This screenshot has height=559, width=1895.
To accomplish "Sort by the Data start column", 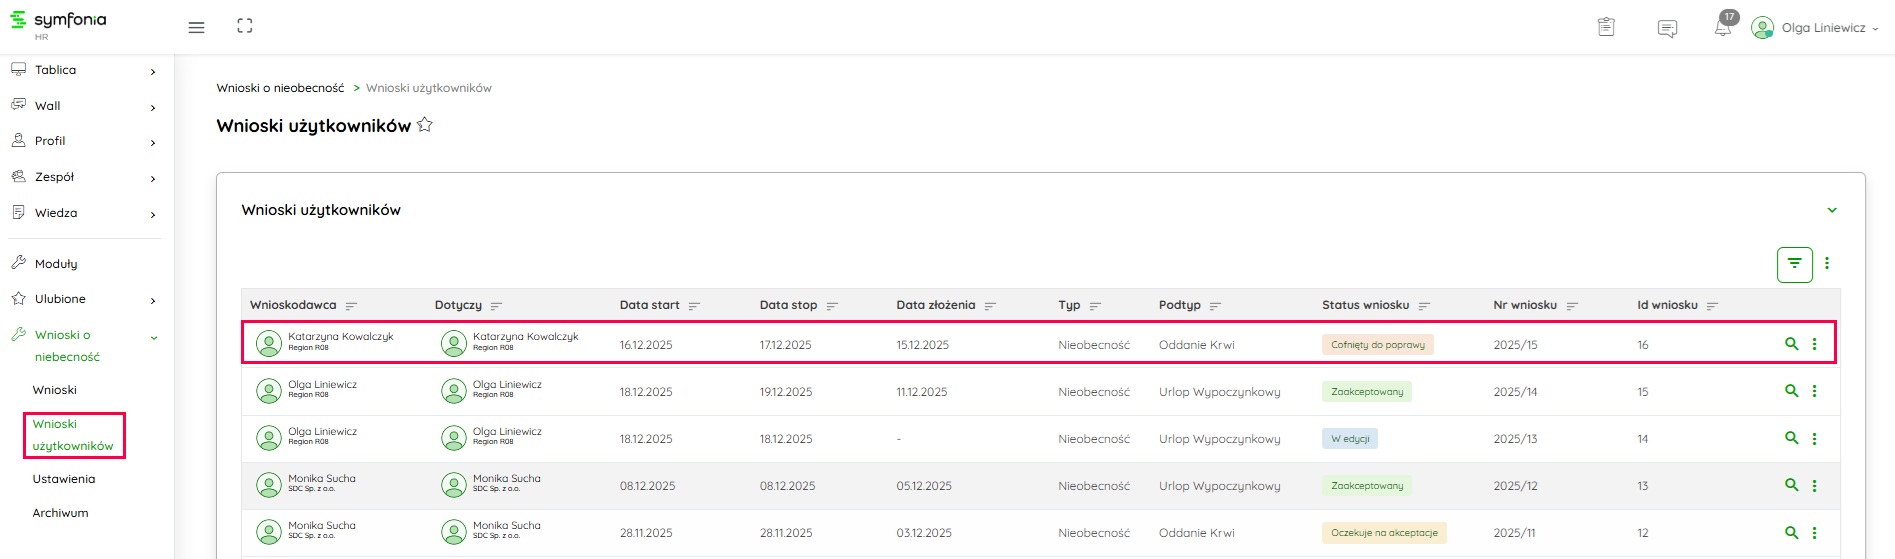I will [x=694, y=306].
